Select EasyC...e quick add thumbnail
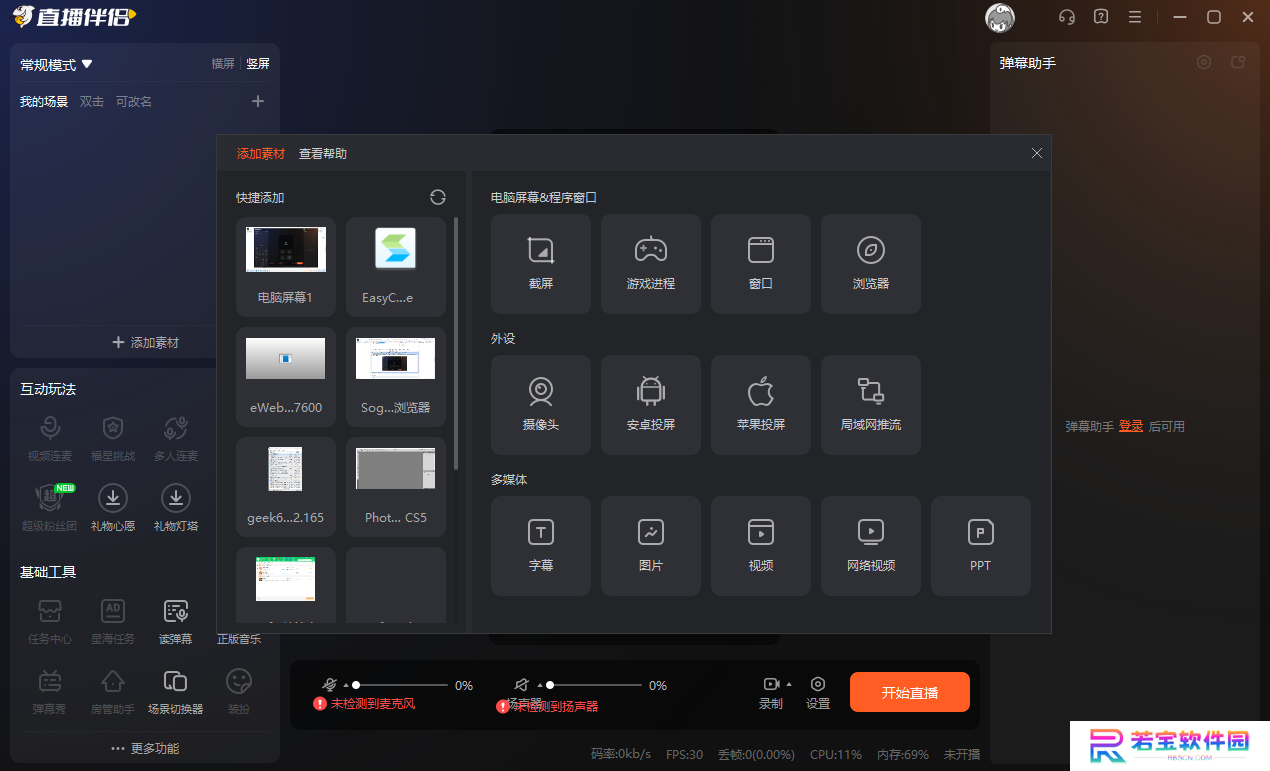Image resolution: width=1270 pixels, height=771 pixels. click(396, 267)
